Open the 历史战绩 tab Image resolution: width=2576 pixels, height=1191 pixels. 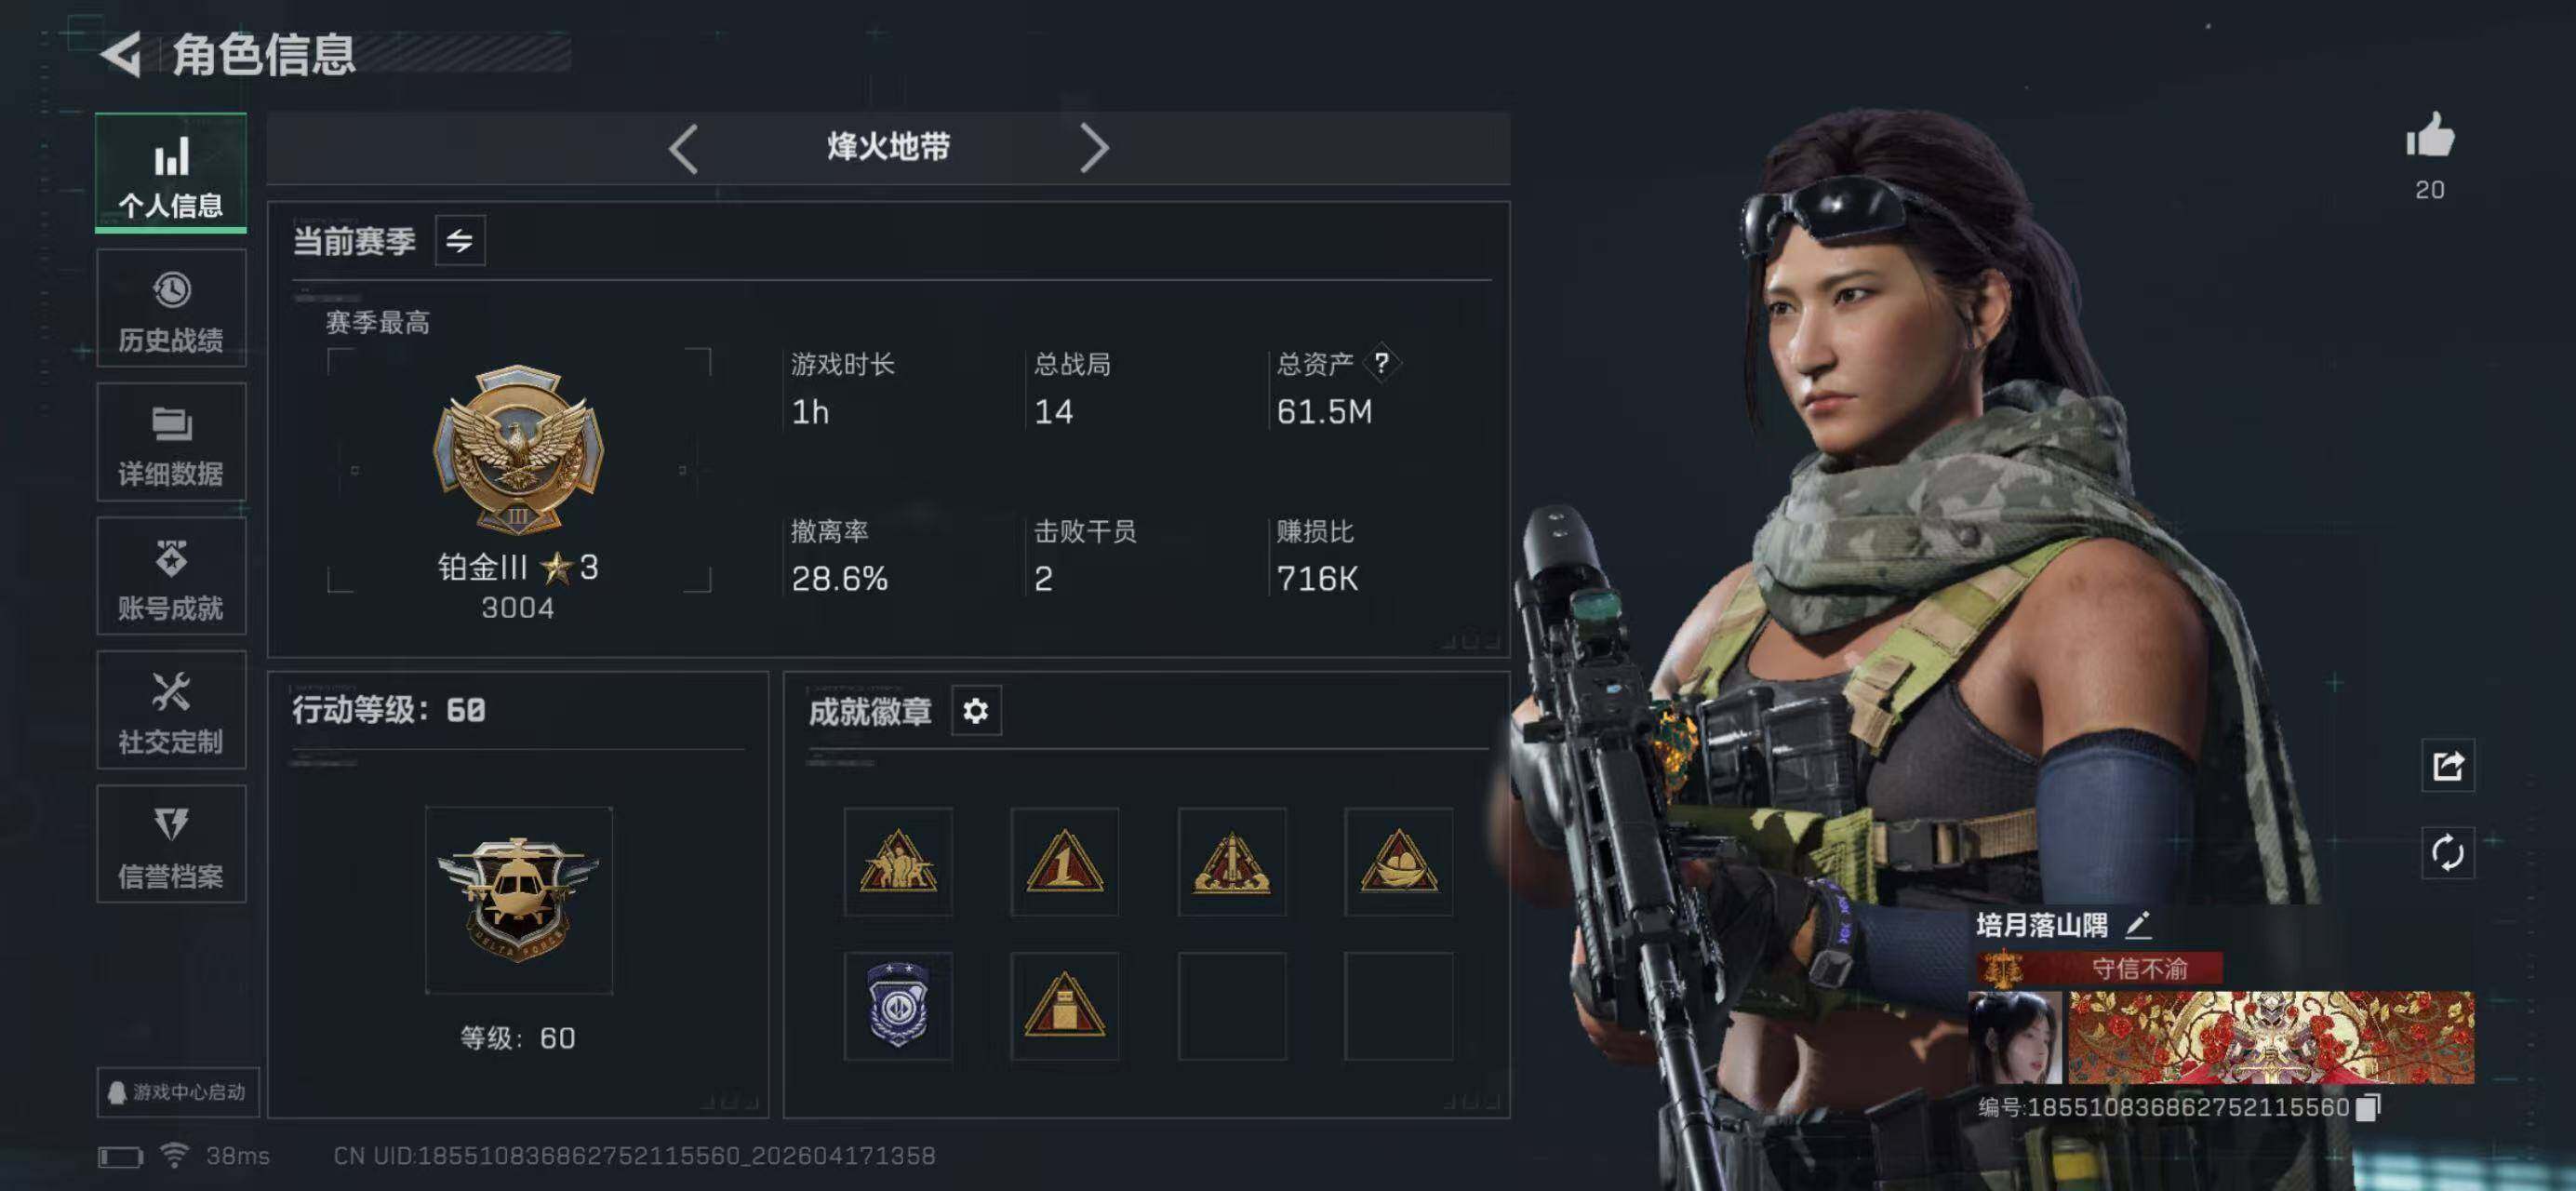171,308
